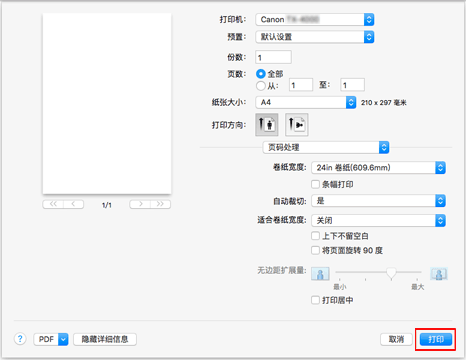Screen dimensions: 466x360
Task: Go to last preview page
Action: coord(161,204)
